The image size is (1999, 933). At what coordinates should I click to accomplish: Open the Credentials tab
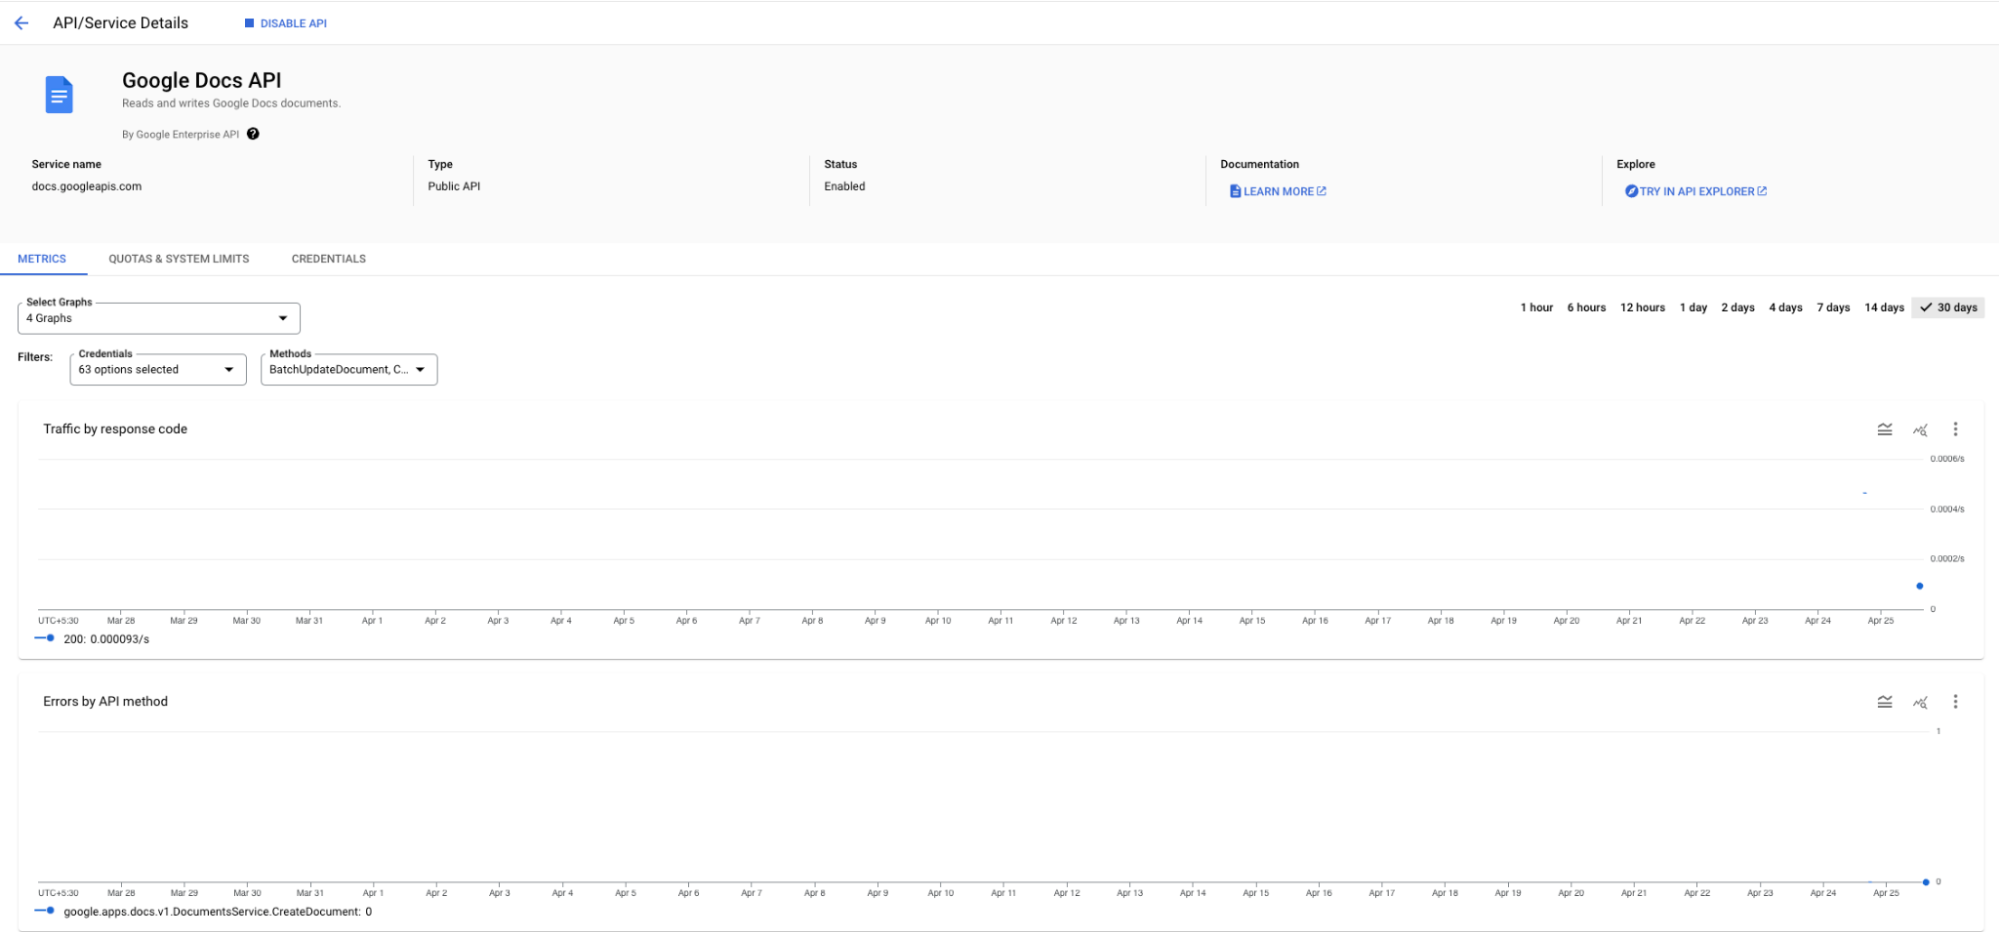328,258
